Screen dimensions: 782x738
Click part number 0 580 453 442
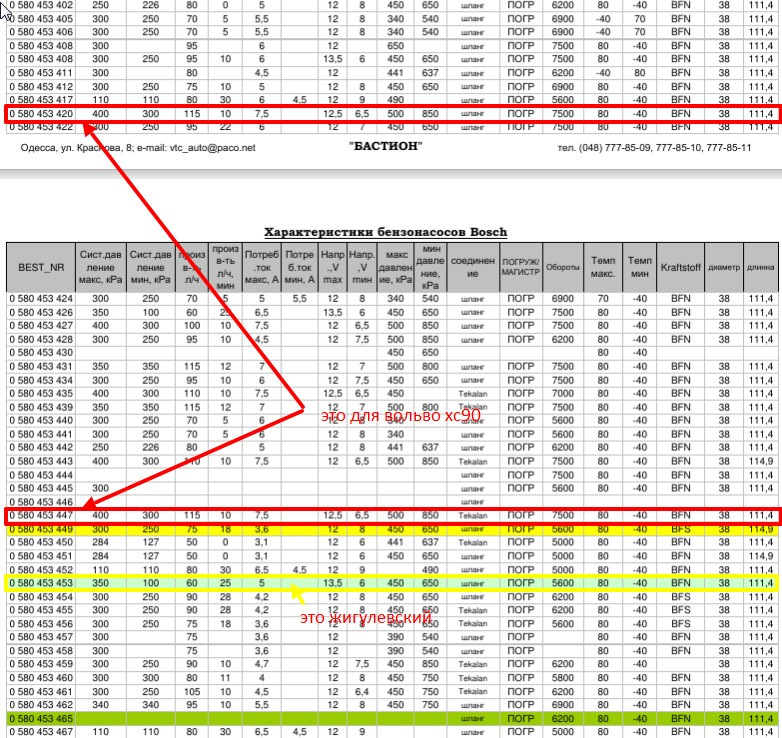coord(41,447)
